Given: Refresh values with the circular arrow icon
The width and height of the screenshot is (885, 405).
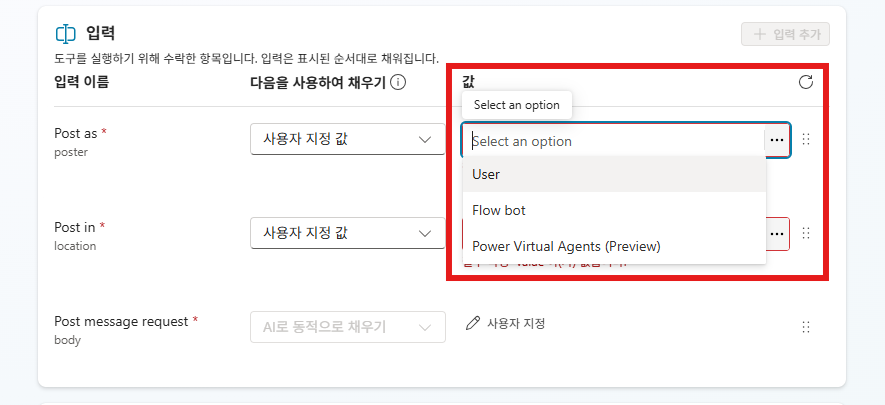Looking at the screenshot, I should coord(806,82).
